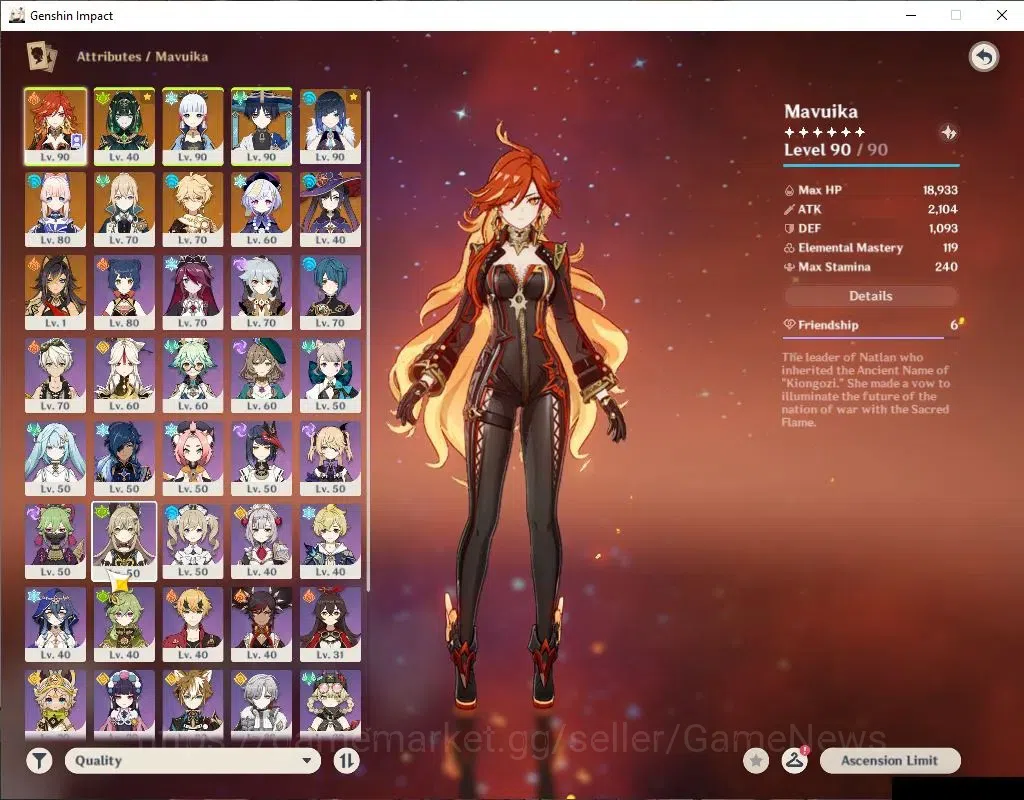This screenshot has height=800, width=1024.
Task: Click Mavuika's character description text
Action: [x=865, y=389]
